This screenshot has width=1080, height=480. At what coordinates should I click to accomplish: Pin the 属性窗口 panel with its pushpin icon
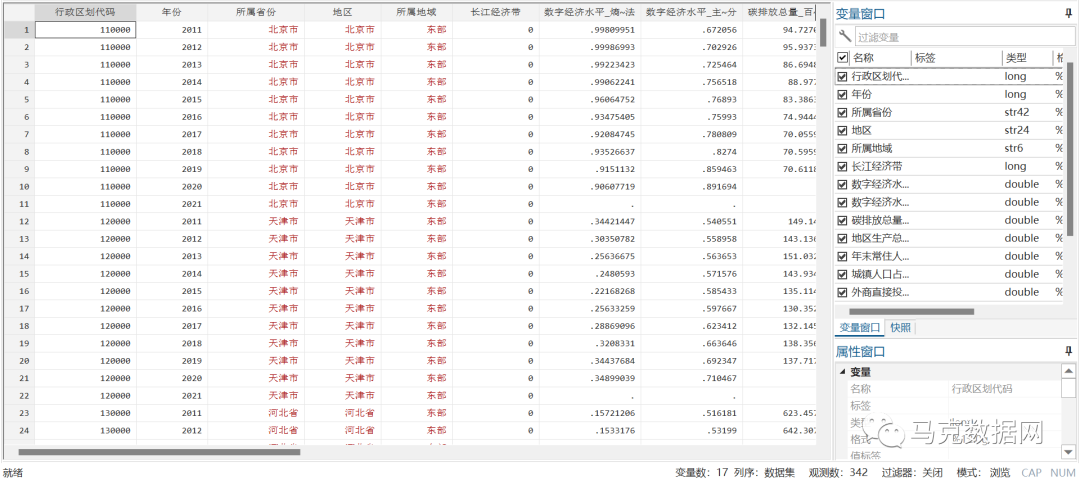(x=1068, y=351)
